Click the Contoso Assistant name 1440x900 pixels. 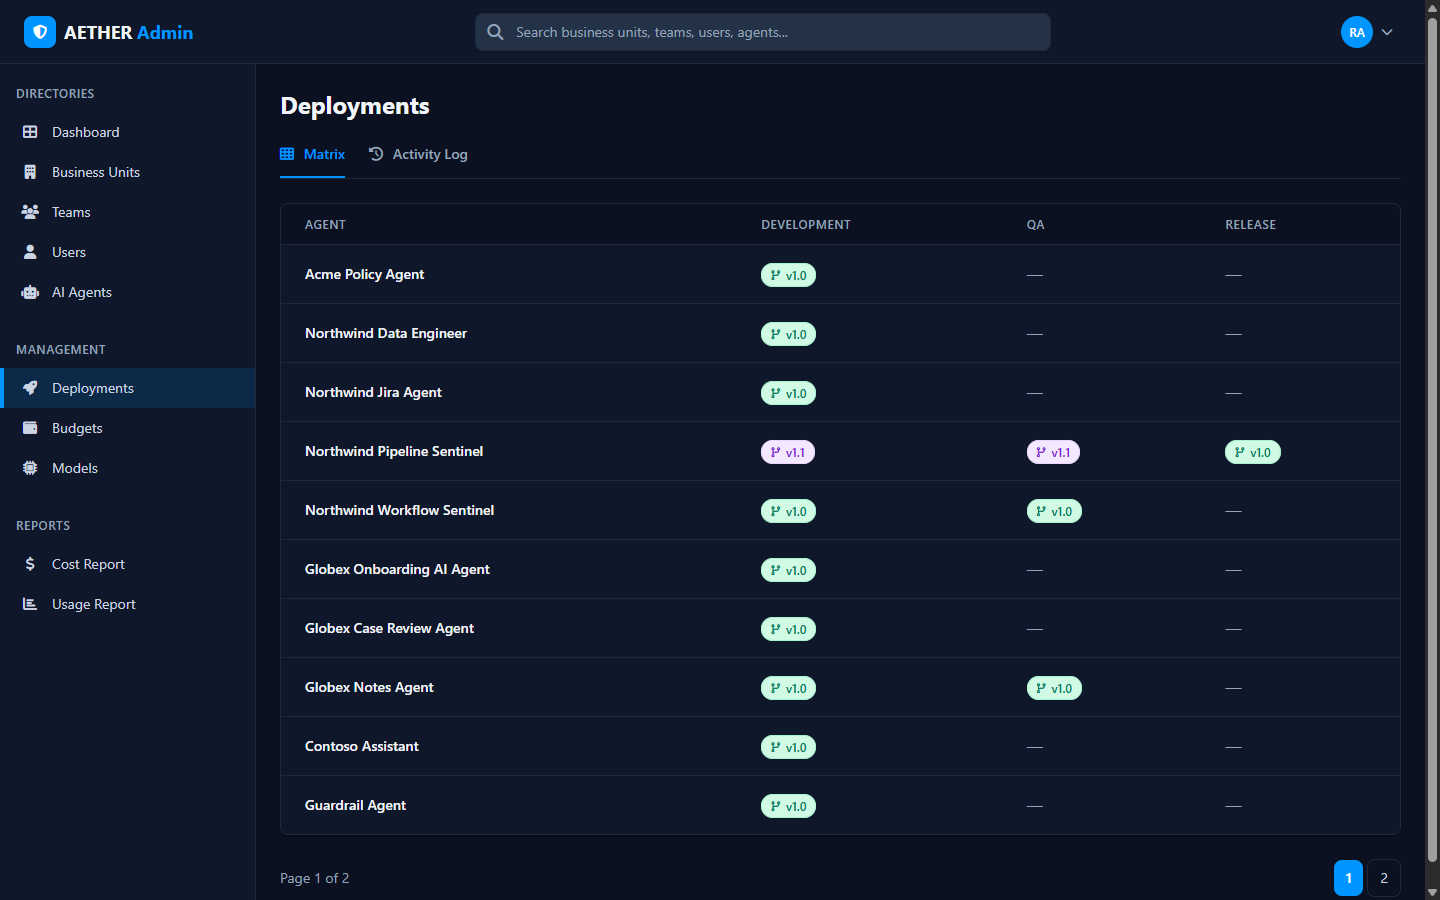pyautogui.click(x=362, y=746)
